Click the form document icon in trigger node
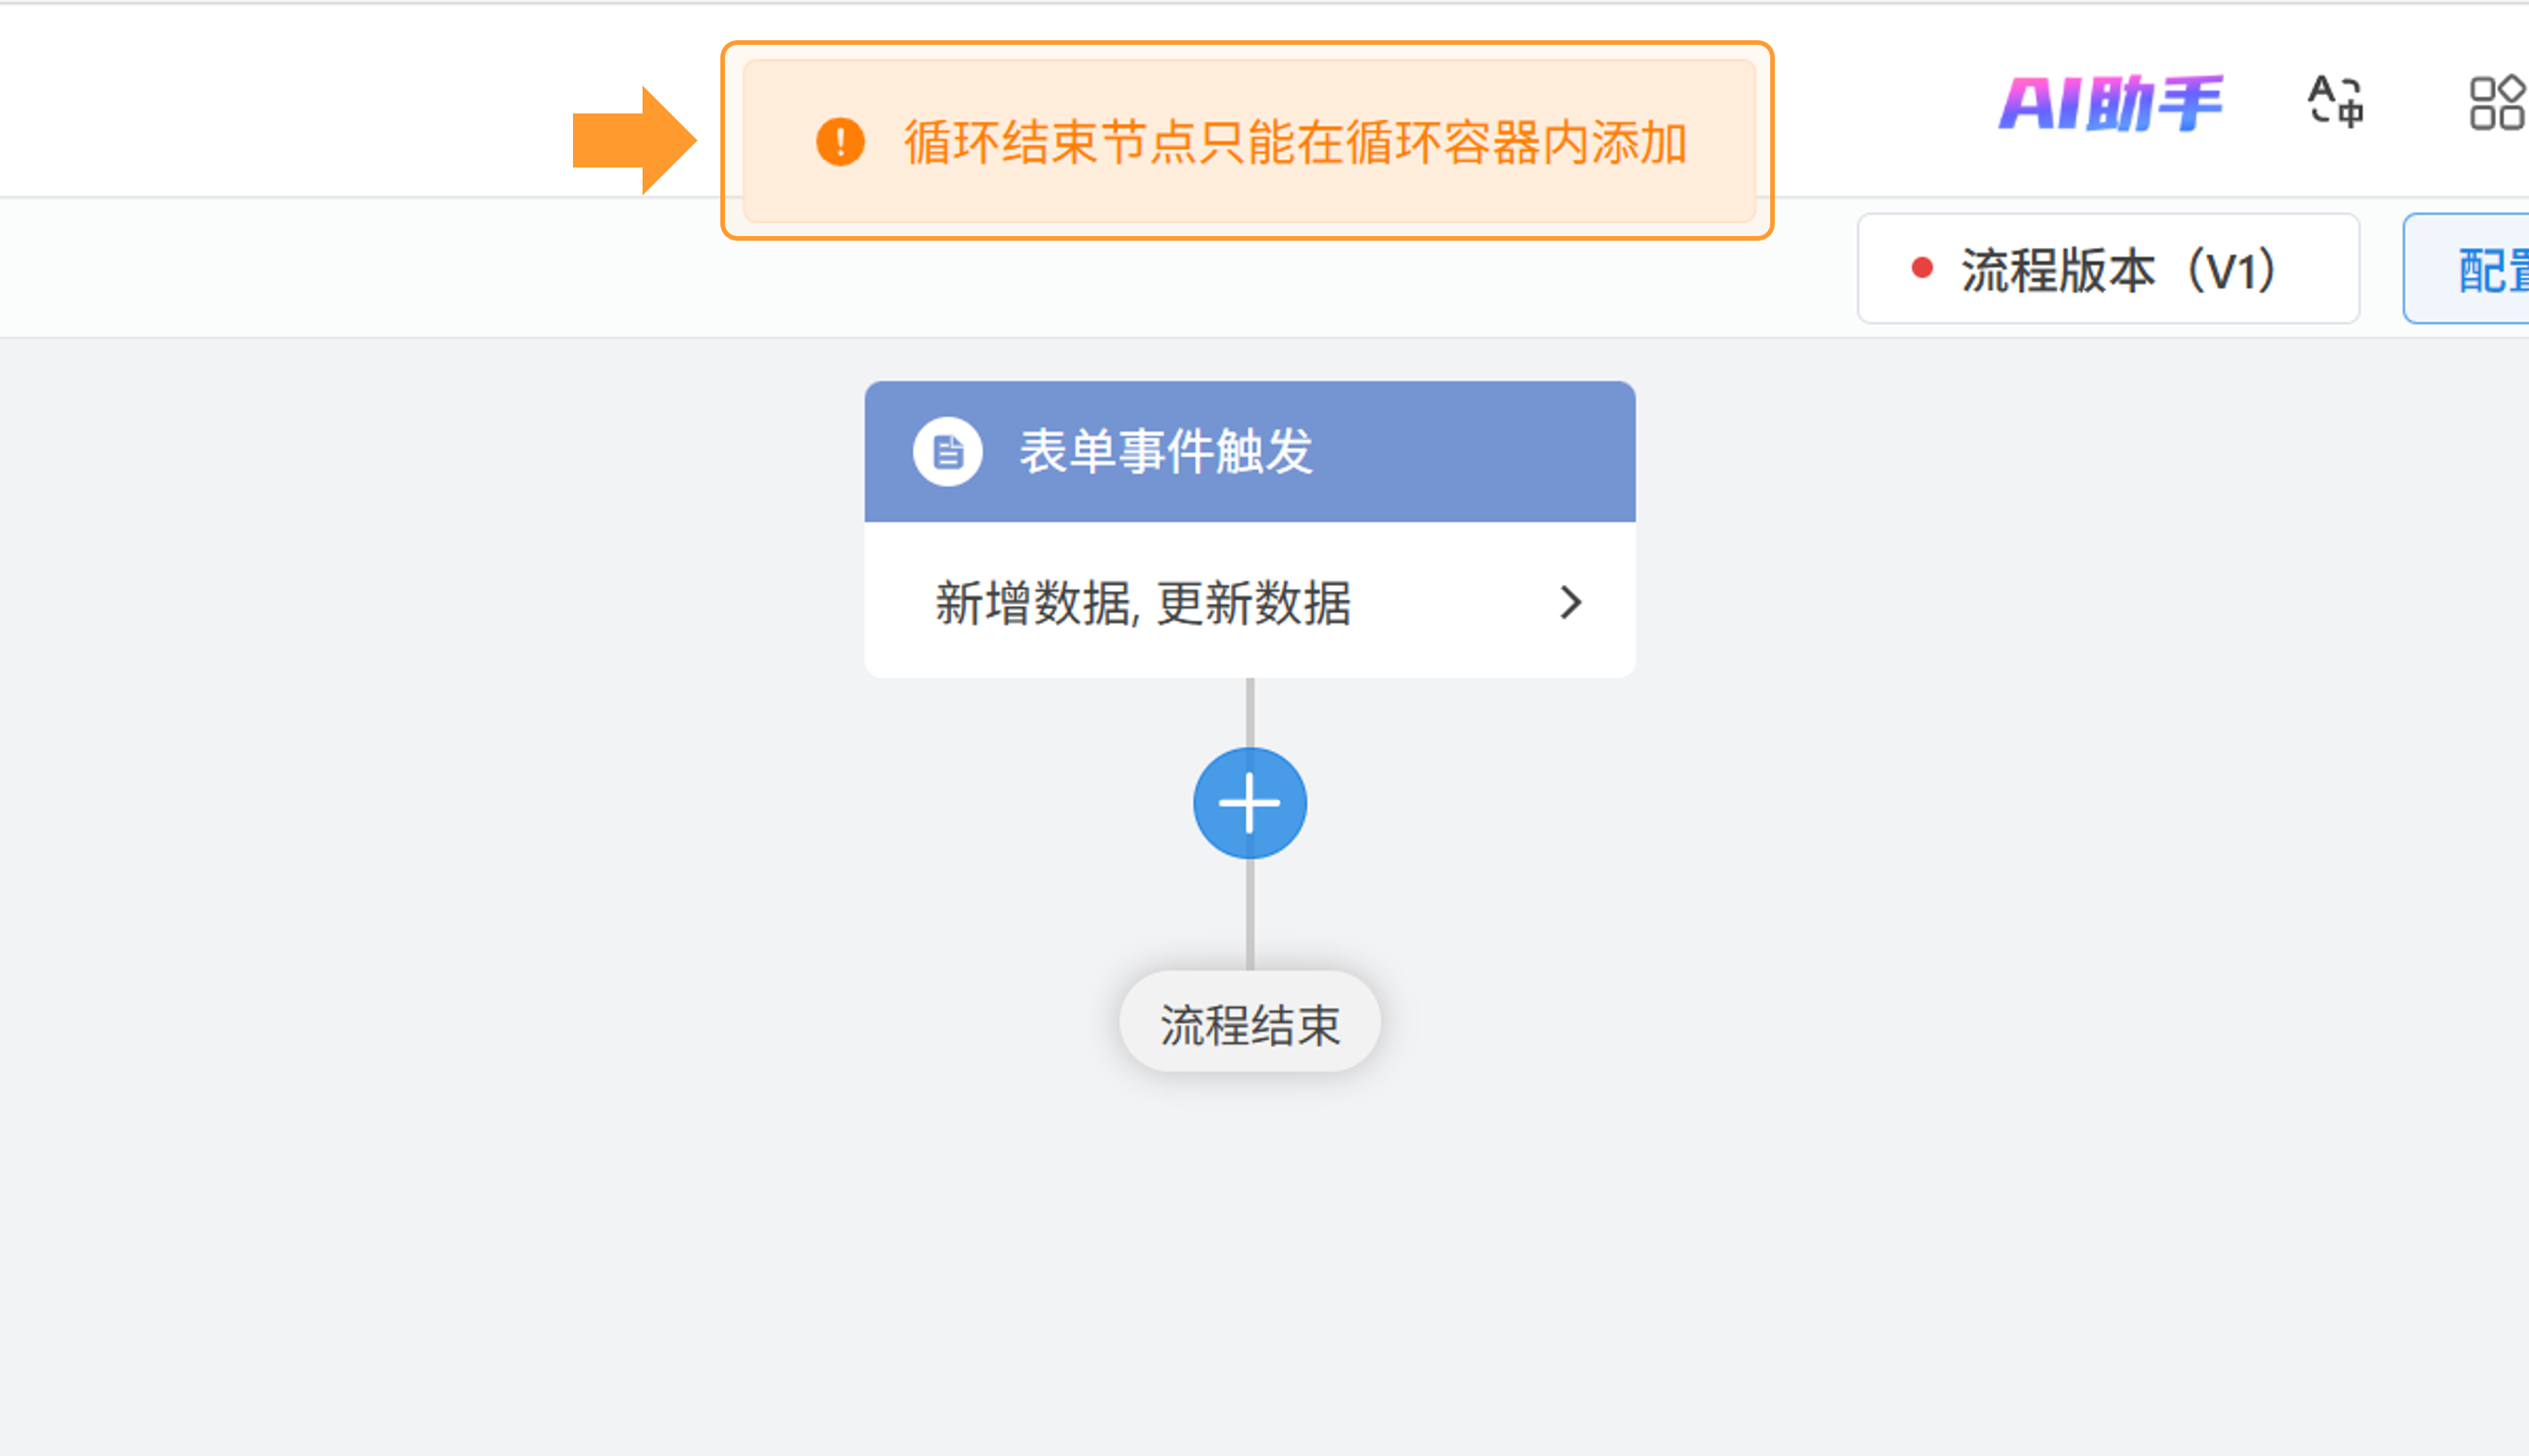 947,452
